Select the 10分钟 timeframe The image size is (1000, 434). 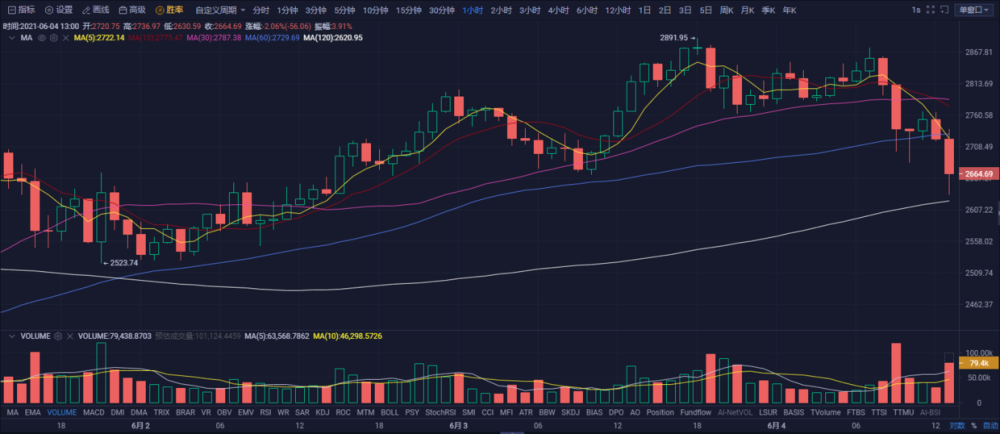376,10
